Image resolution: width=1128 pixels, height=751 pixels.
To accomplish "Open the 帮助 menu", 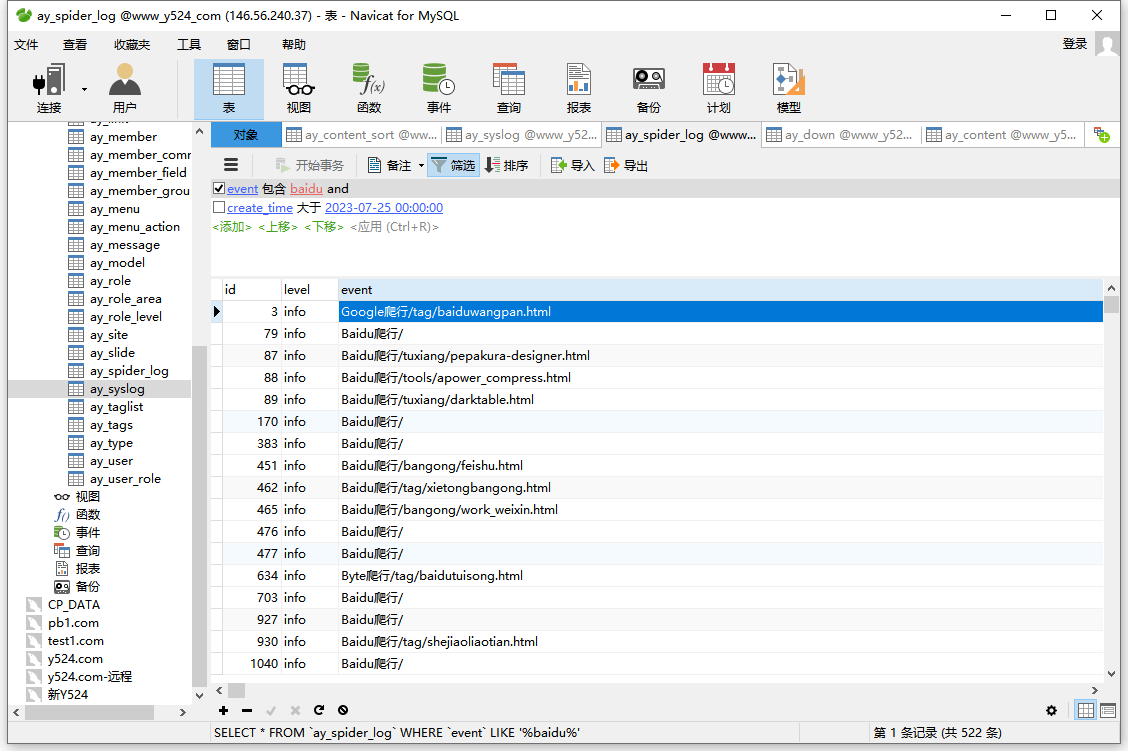I will coord(294,45).
